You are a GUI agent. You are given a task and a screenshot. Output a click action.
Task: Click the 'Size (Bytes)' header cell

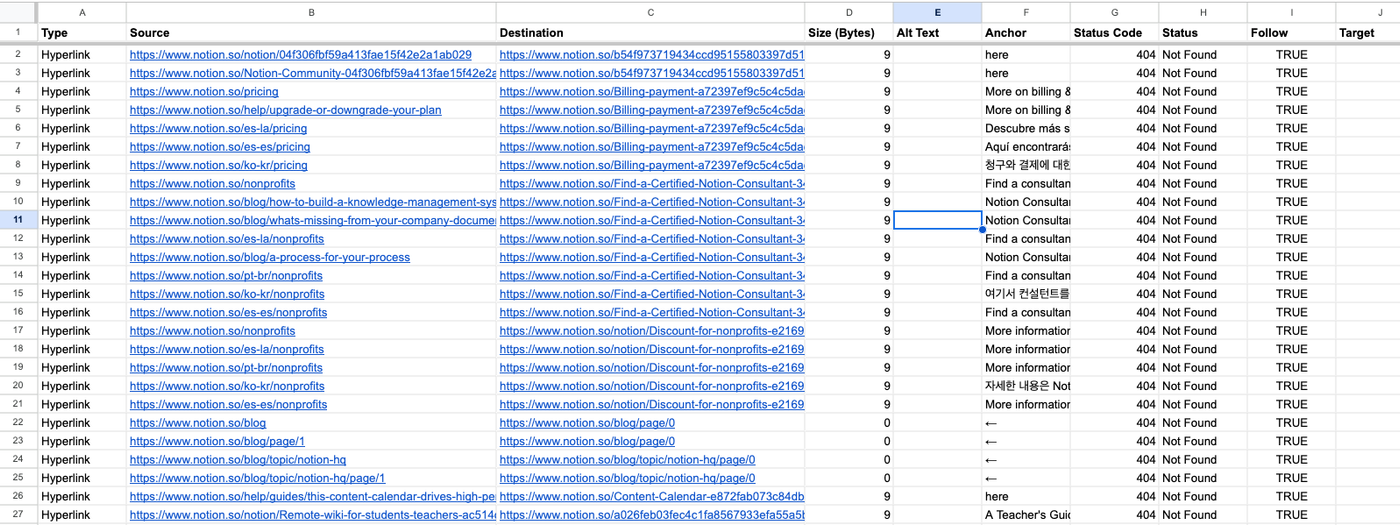(x=849, y=33)
